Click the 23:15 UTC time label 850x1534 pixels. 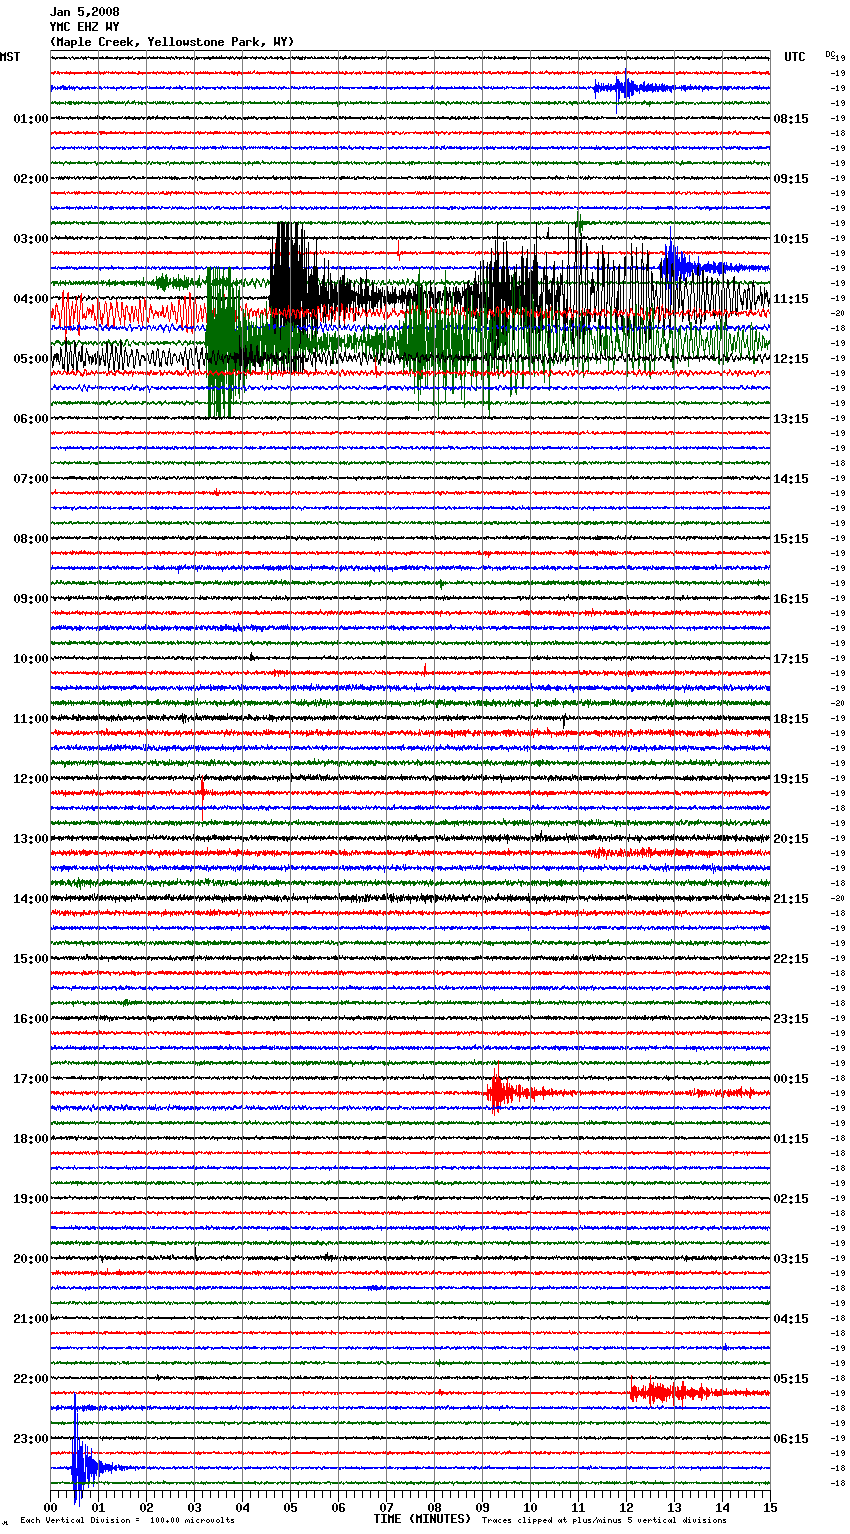(791, 1019)
